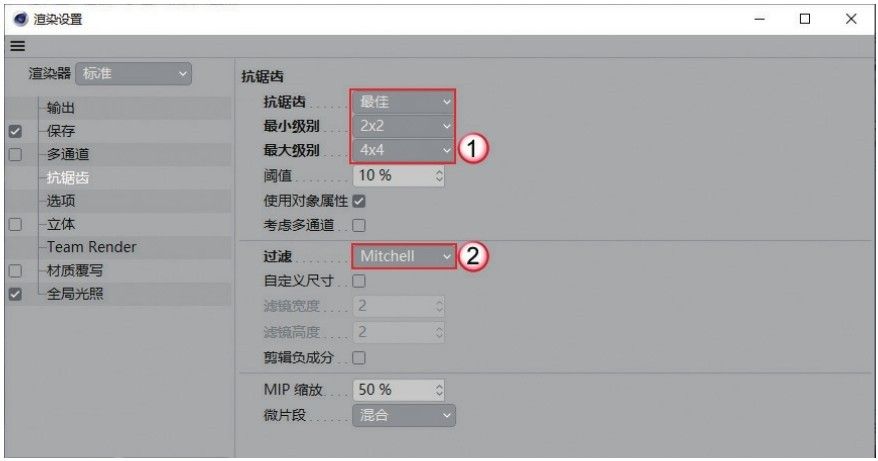Expand the 最大级别 4x4 dropdown
The image size is (878, 461).
pyautogui.click(x=404, y=150)
